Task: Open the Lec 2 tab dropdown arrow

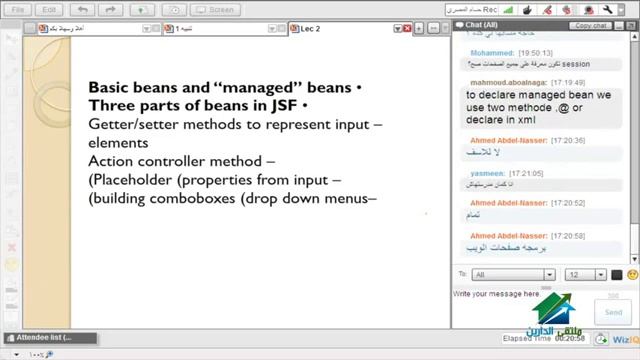Action: tap(398, 29)
